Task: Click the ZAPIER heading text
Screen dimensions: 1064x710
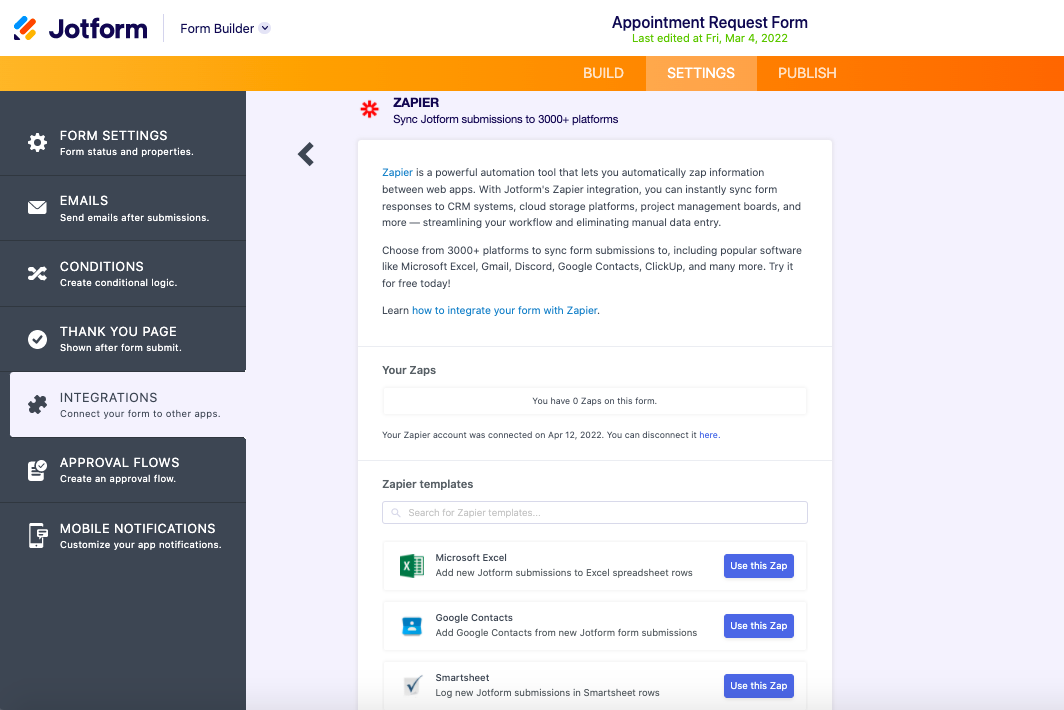Action: (416, 102)
